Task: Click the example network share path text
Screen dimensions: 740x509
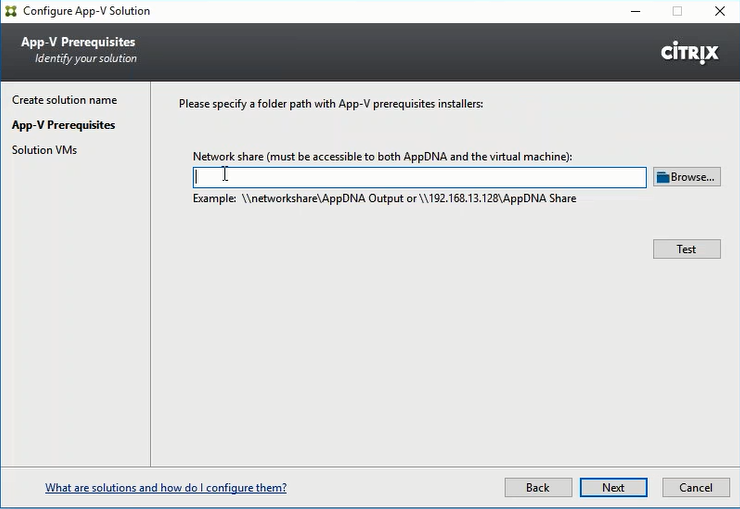Action: pyautogui.click(x=384, y=198)
